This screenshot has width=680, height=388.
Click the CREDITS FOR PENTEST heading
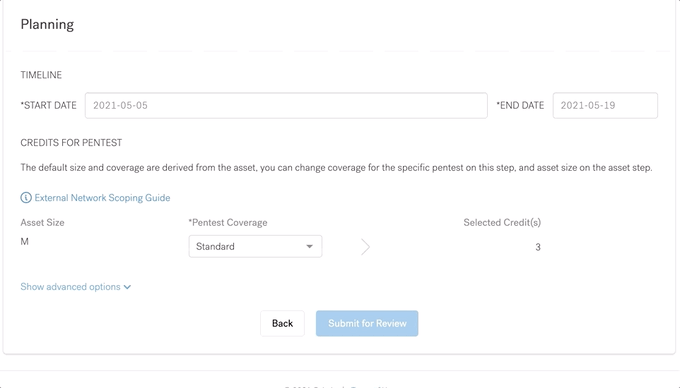coord(71,143)
